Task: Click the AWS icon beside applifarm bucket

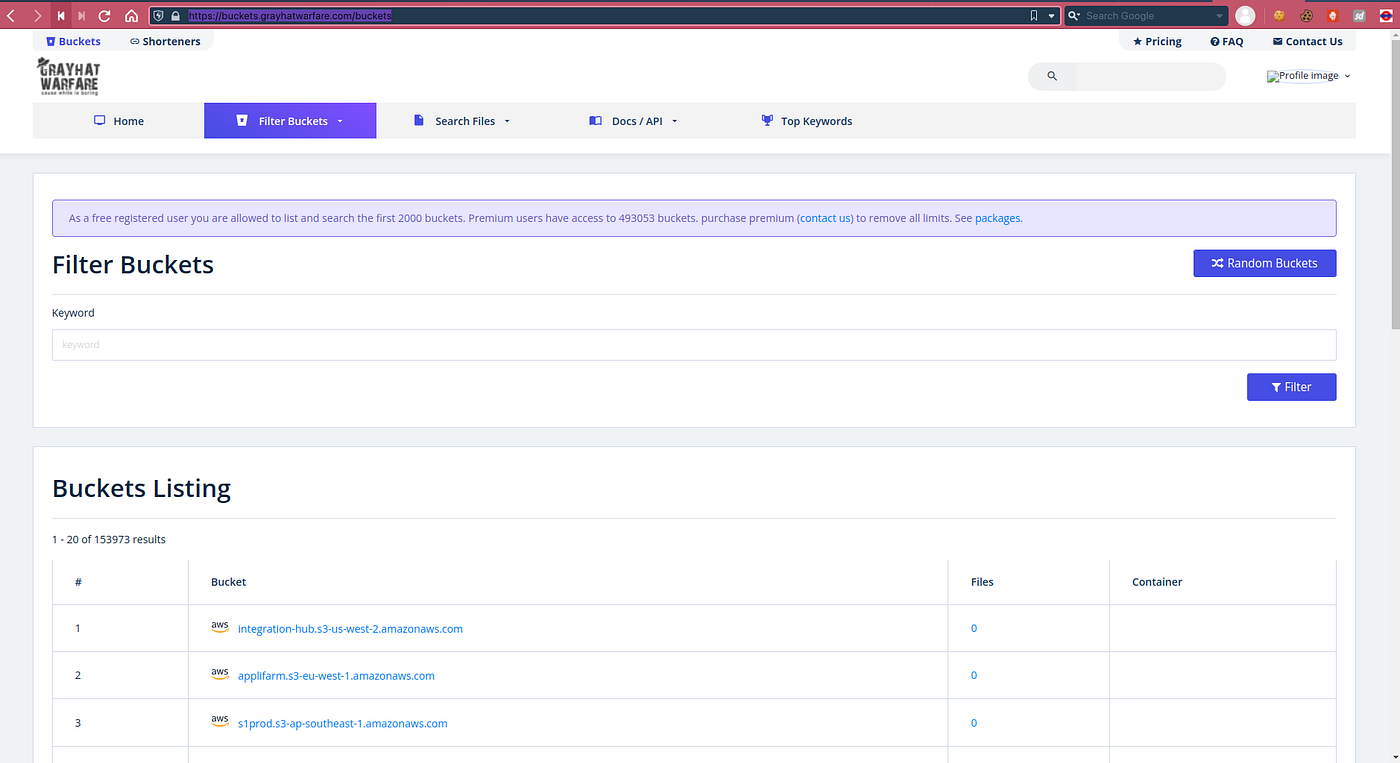Action: click(220, 674)
